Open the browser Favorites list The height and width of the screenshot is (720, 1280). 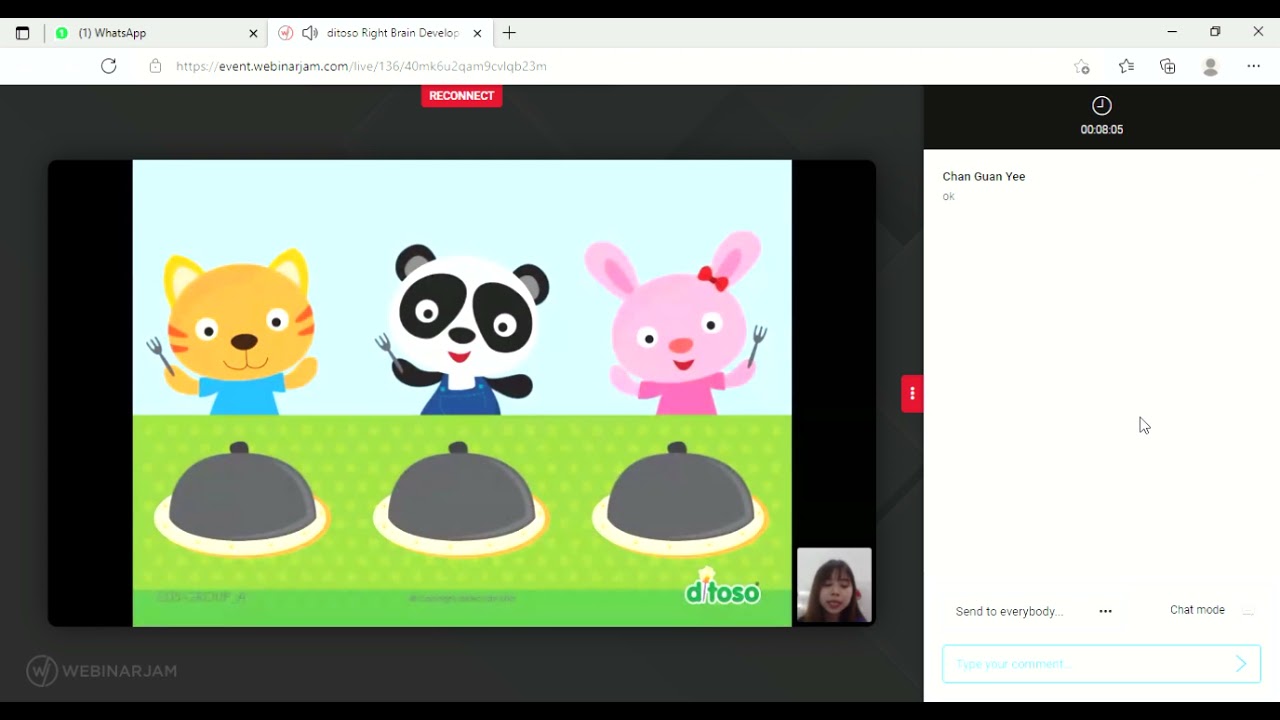(x=1126, y=66)
